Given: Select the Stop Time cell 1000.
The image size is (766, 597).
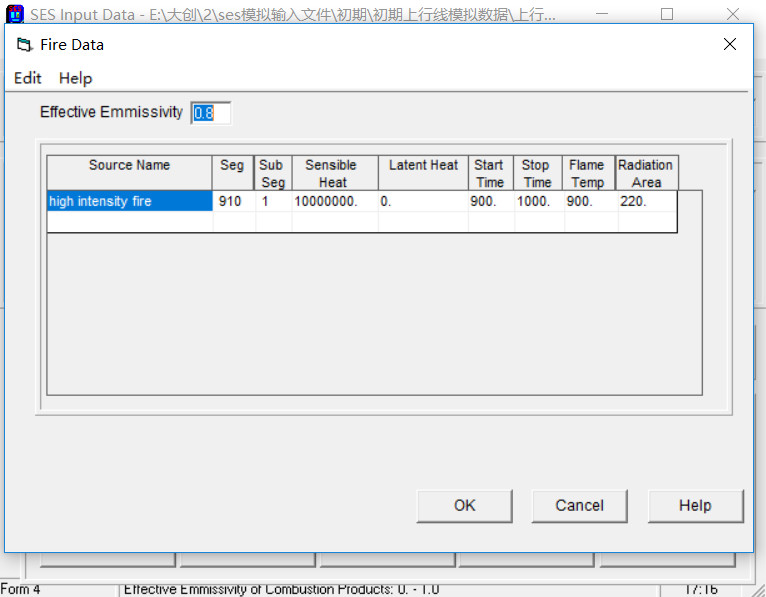Looking at the screenshot, I should [x=539, y=201].
